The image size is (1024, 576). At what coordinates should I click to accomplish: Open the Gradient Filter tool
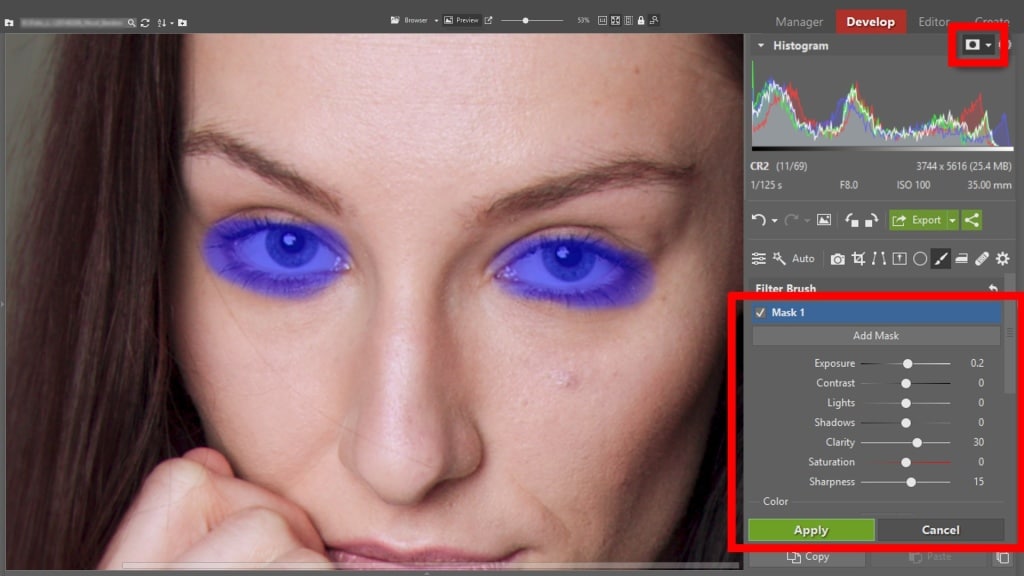pos(898,258)
